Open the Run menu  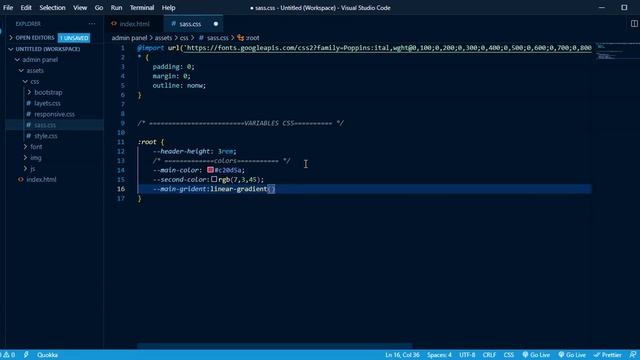click(x=116, y=8)
